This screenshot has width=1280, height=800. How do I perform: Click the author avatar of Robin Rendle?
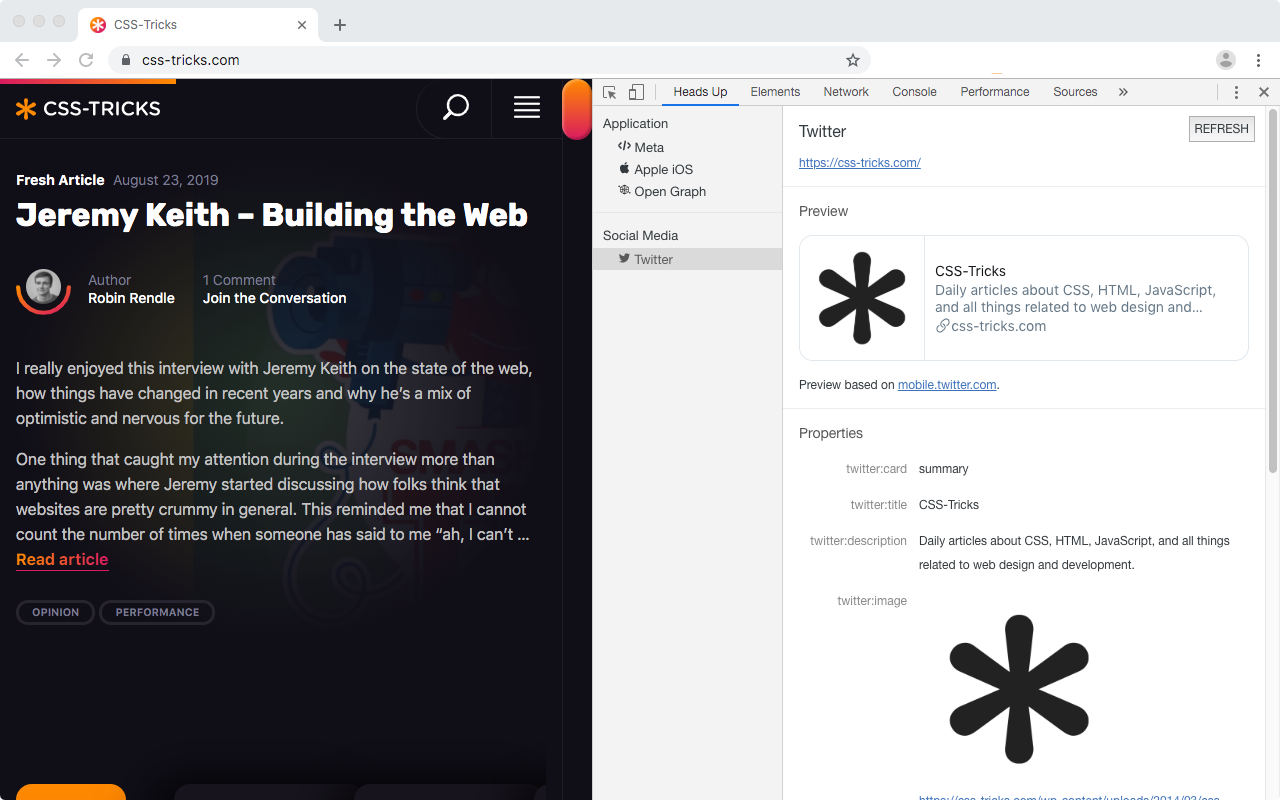(x=43, y=288)
